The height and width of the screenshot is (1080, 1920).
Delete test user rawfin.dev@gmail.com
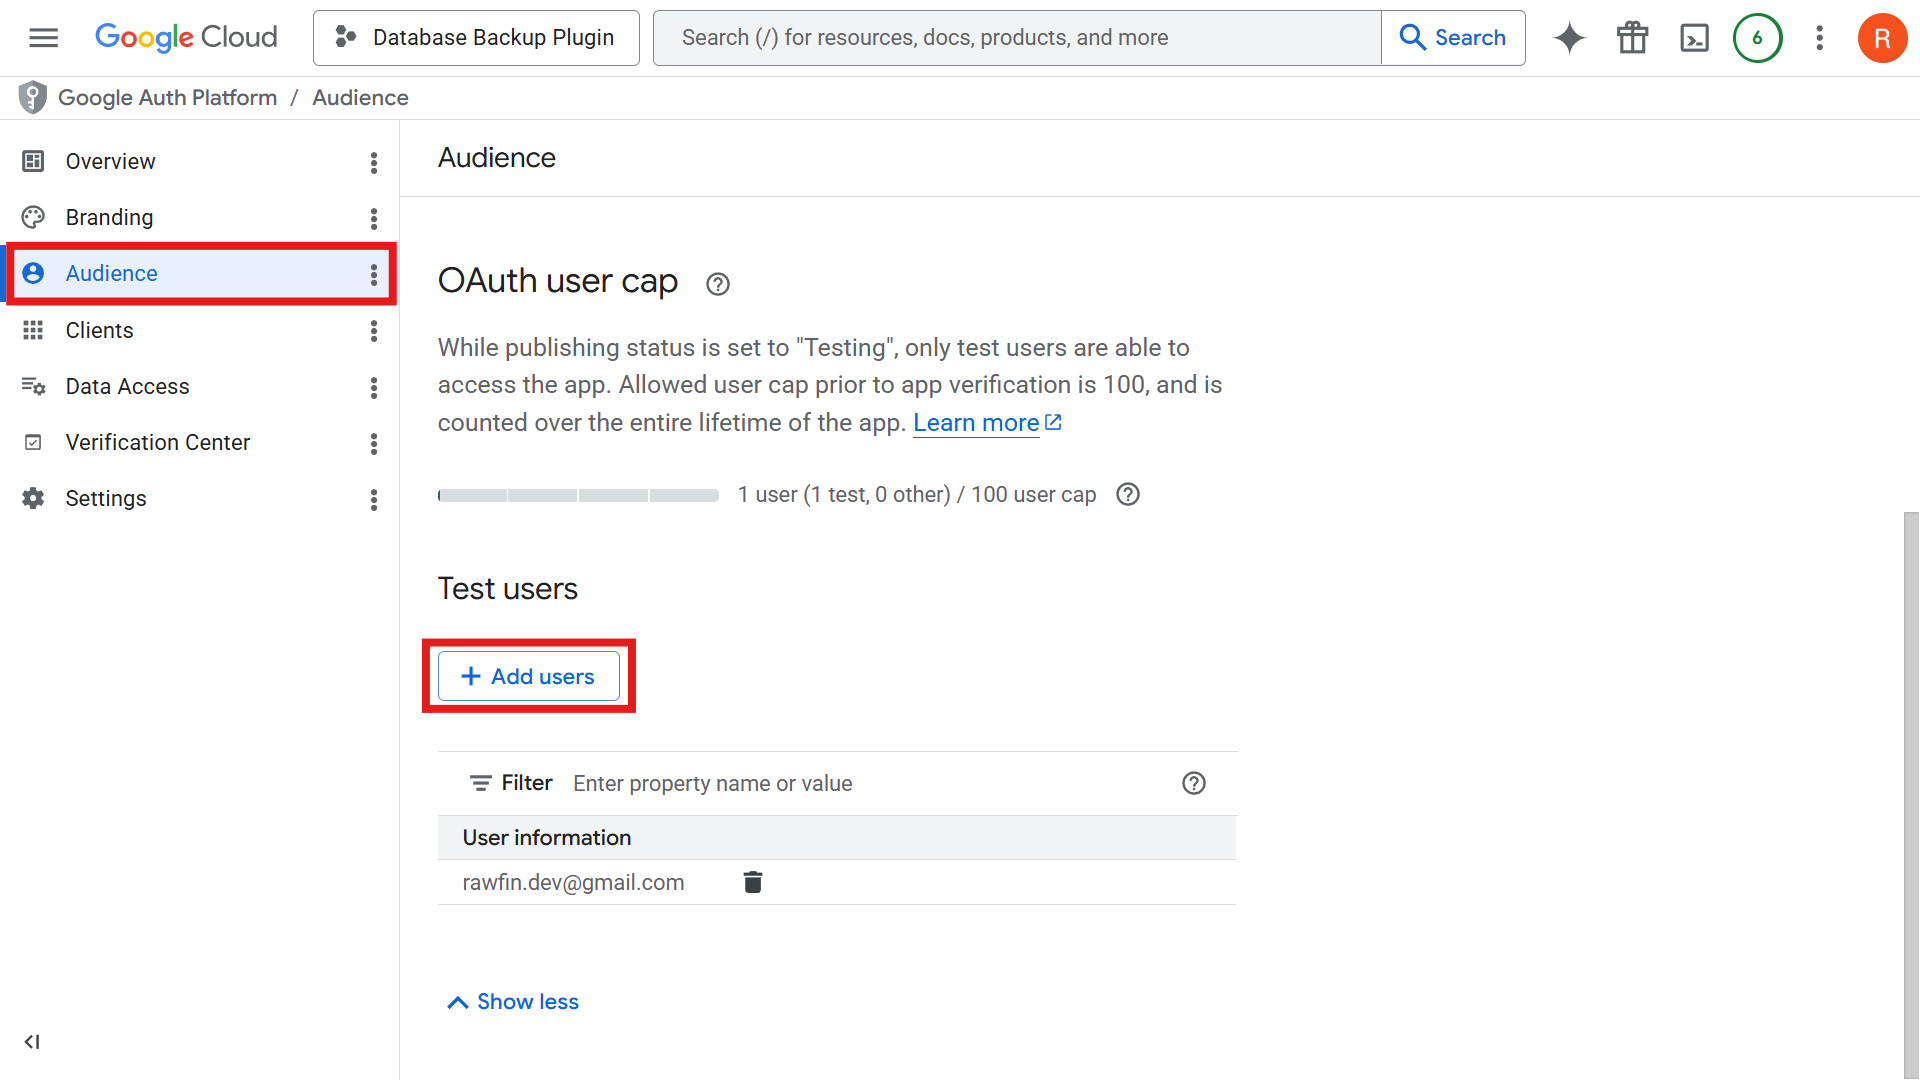coord(753,882)
